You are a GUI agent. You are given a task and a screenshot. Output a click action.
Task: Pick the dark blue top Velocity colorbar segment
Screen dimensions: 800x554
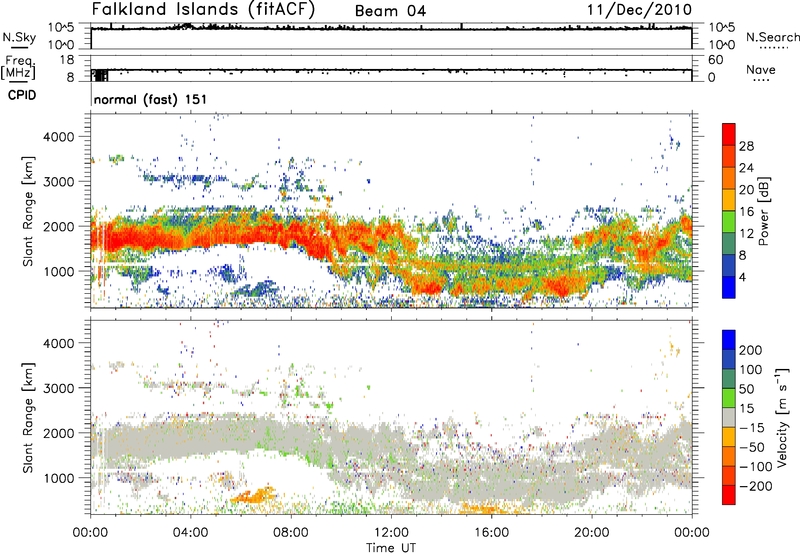coord(729,340)
